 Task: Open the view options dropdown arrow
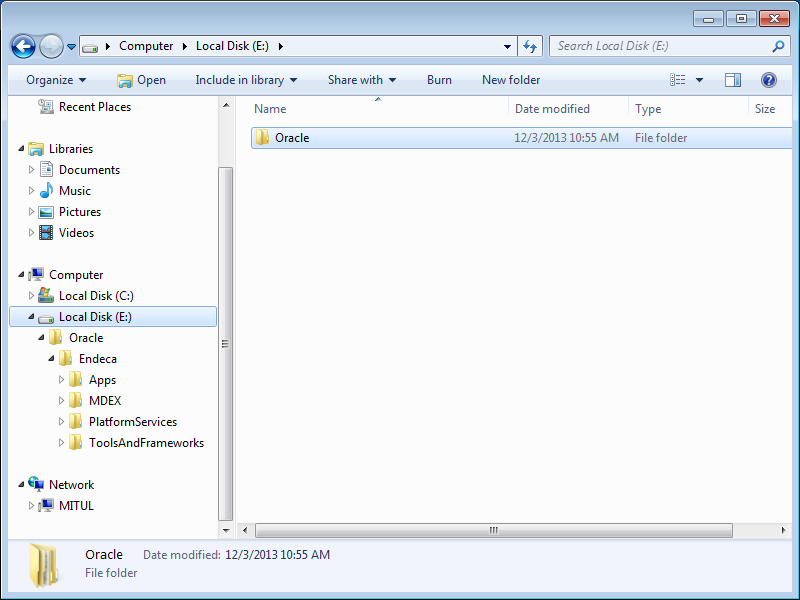click(699, 80)
